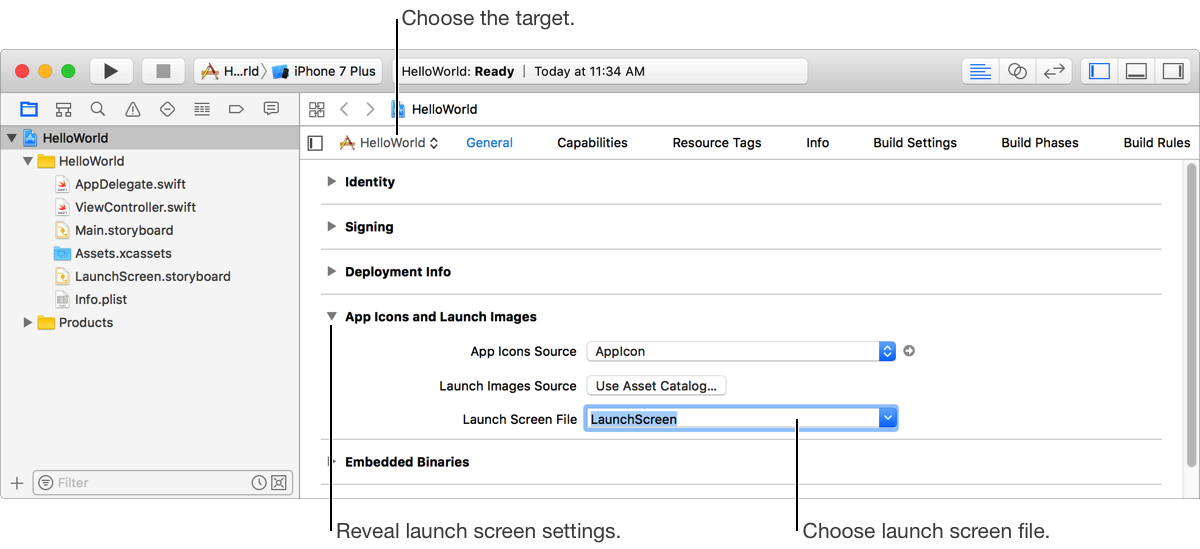Click the Run (play) button
The height and width of the screenshot is (549, 1200).
coord(111,71)
